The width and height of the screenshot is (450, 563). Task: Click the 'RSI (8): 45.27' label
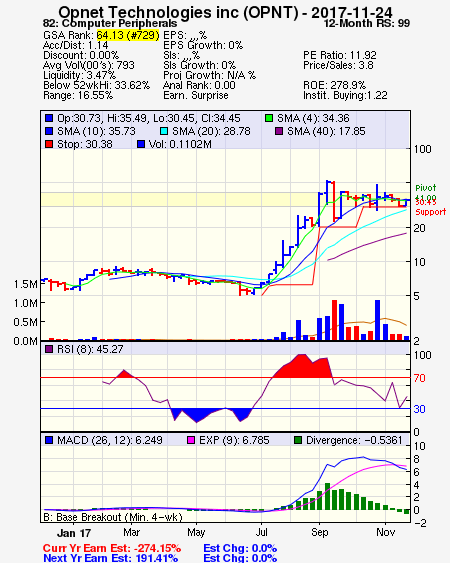coord(90,349)
